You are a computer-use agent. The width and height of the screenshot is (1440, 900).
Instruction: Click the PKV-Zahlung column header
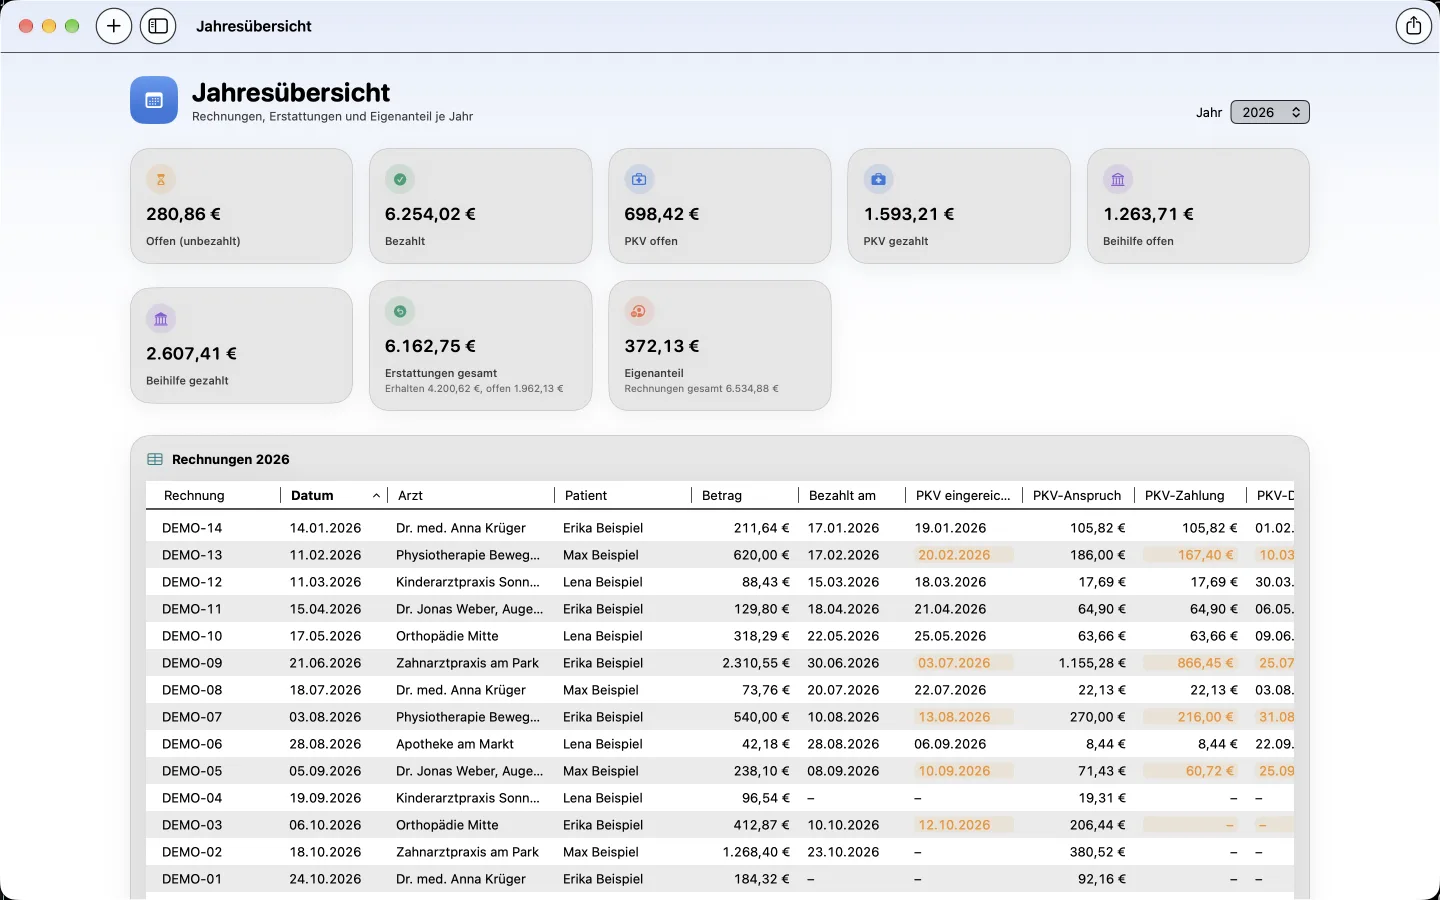tap(1189, 495)
